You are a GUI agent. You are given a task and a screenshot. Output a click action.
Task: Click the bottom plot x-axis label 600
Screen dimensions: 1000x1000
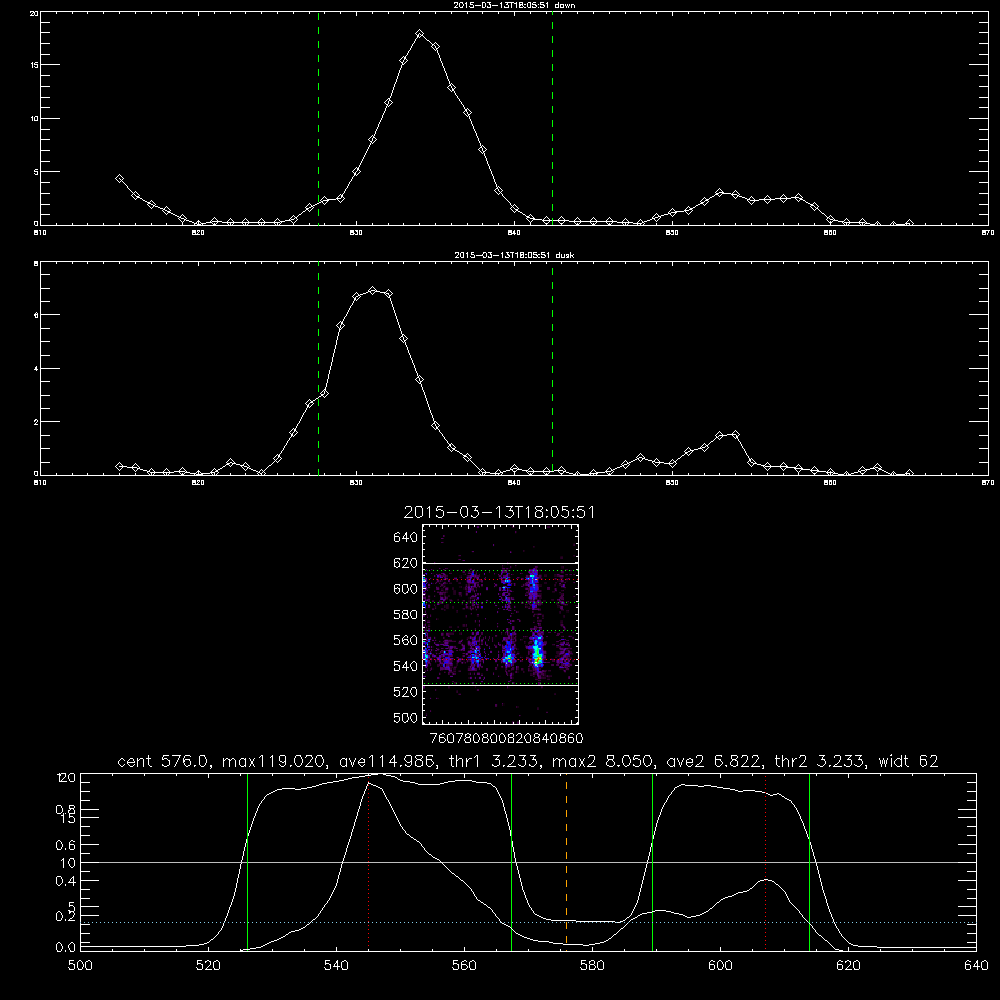pos(720,965)
